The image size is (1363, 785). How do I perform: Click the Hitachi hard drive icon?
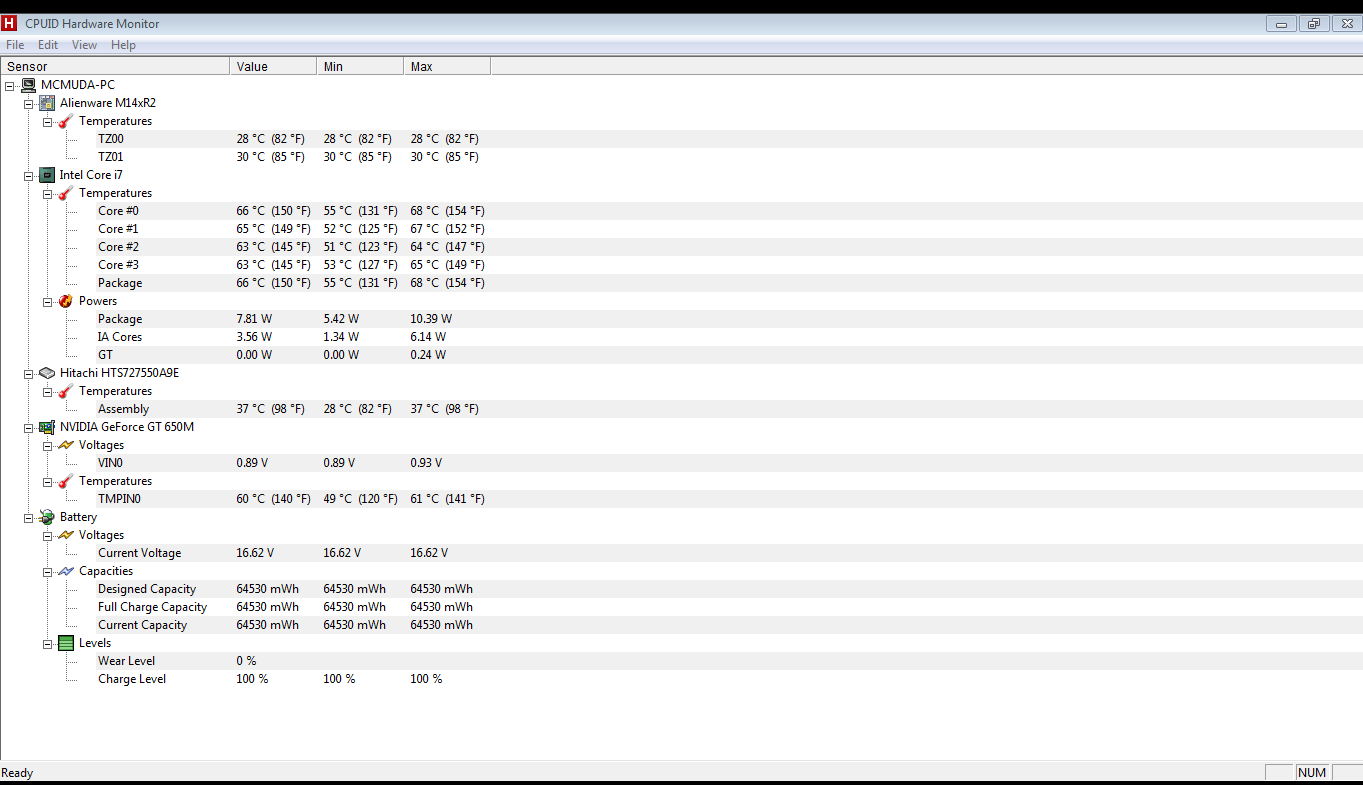click(x=47, y=373)
